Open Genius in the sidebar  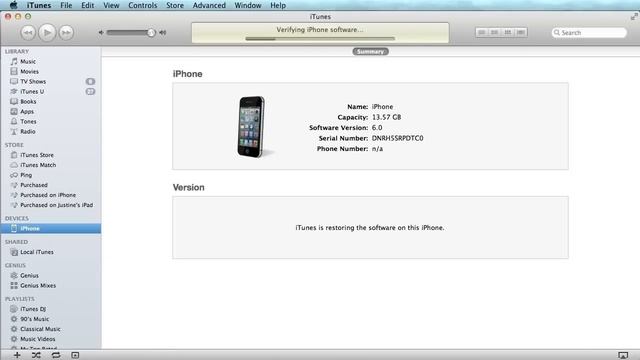coord(29,276)
